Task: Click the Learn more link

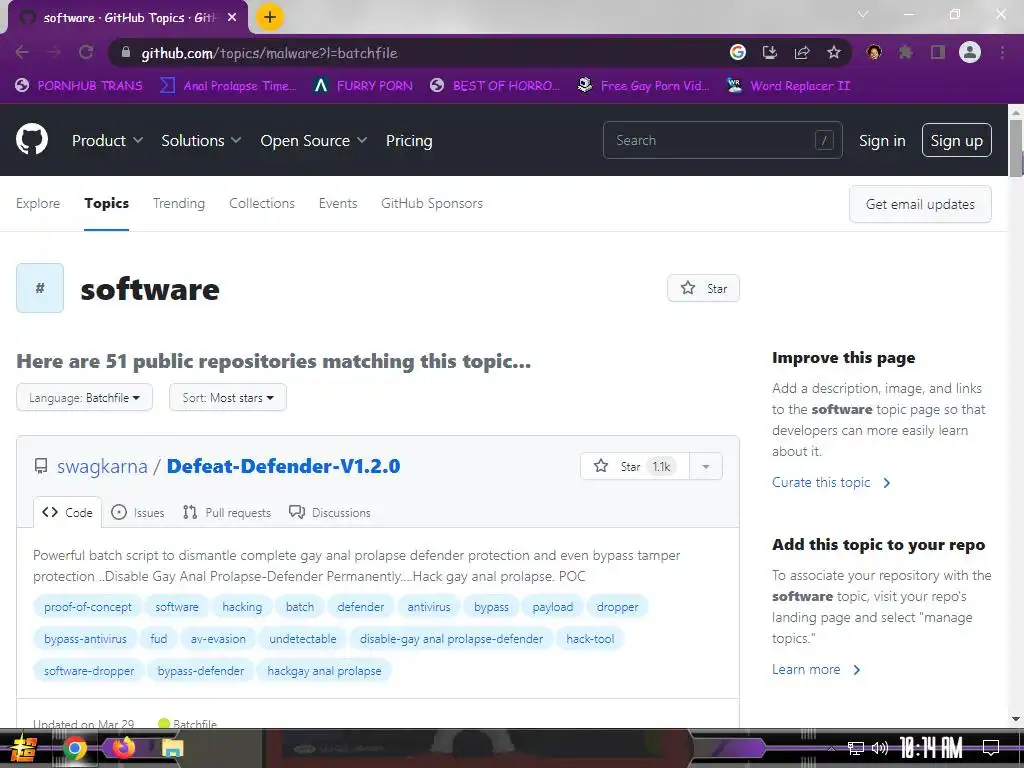Action: pos(816,669)
